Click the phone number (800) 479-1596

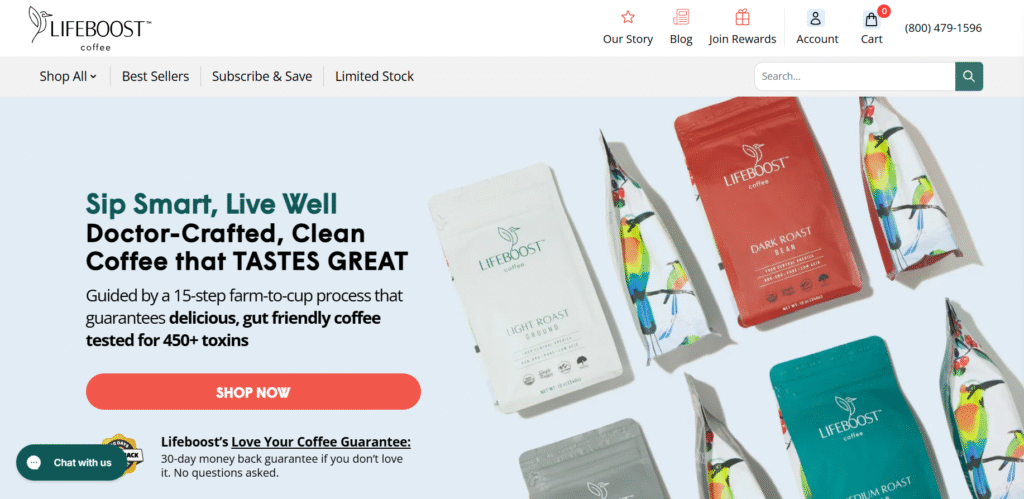point(943,28)
